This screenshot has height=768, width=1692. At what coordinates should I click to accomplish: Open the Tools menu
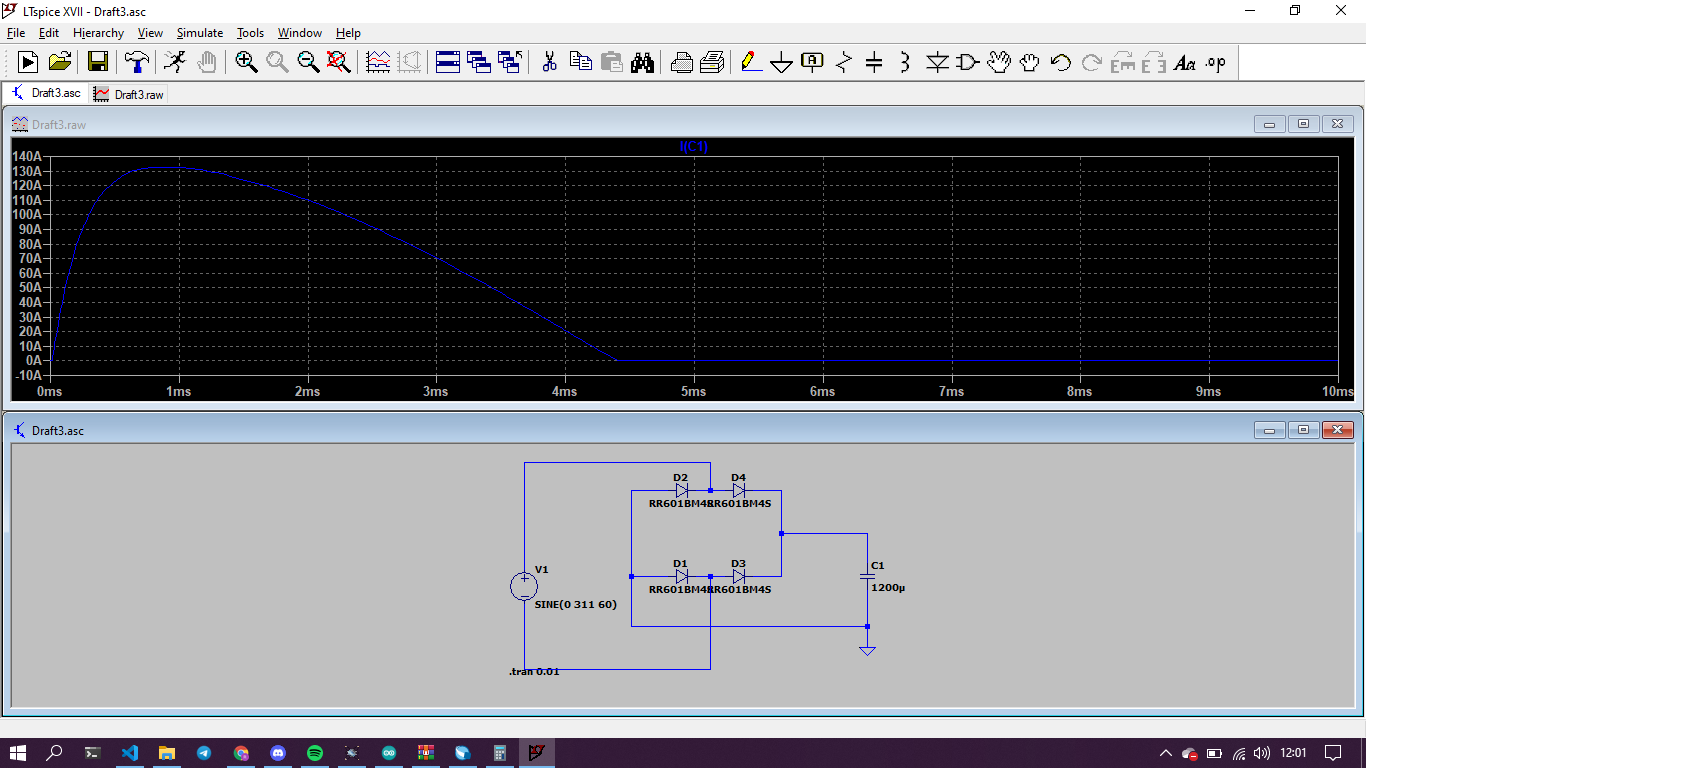click(250, 33)
